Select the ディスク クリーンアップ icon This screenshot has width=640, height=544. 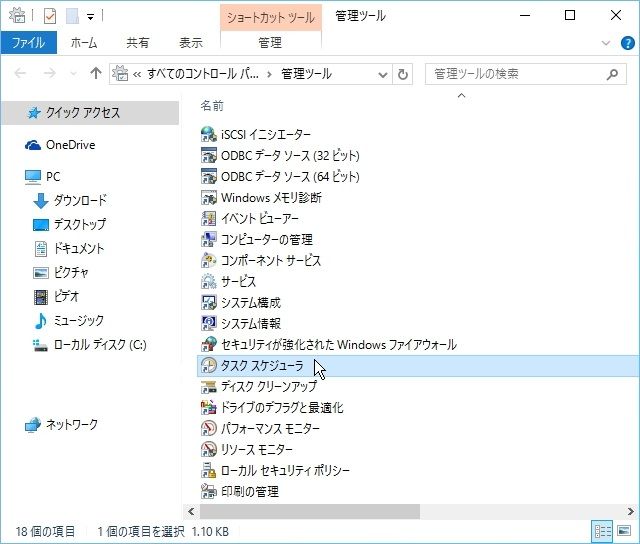209,386
